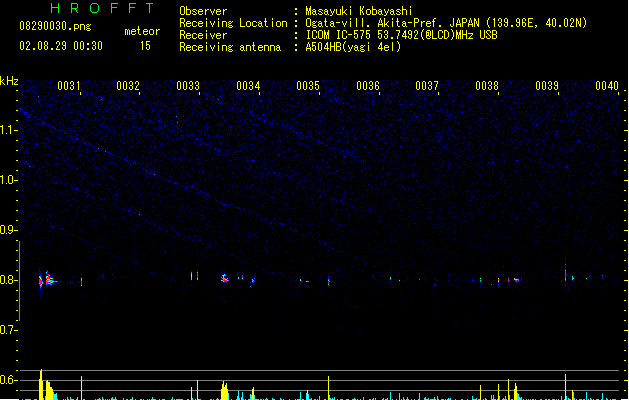Click location text Ogata-vill. Akita-Pref. JAPAN
This screenshot has width=629, height=400.
[x=393, y=23]
